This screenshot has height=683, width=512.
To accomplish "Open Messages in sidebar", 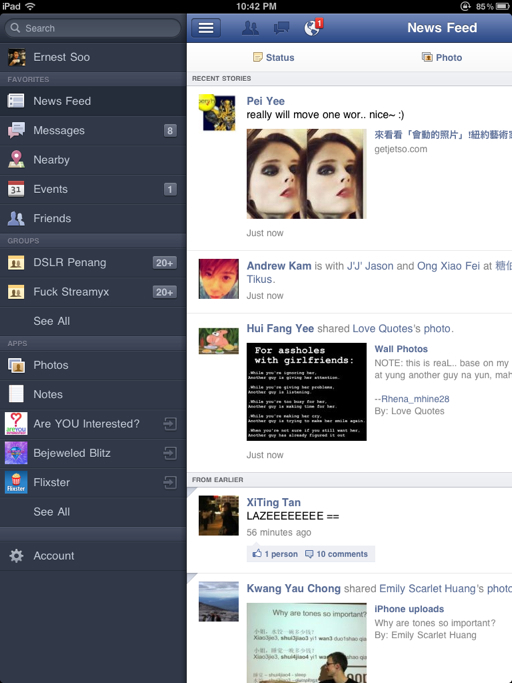I will tap(93, 130).
